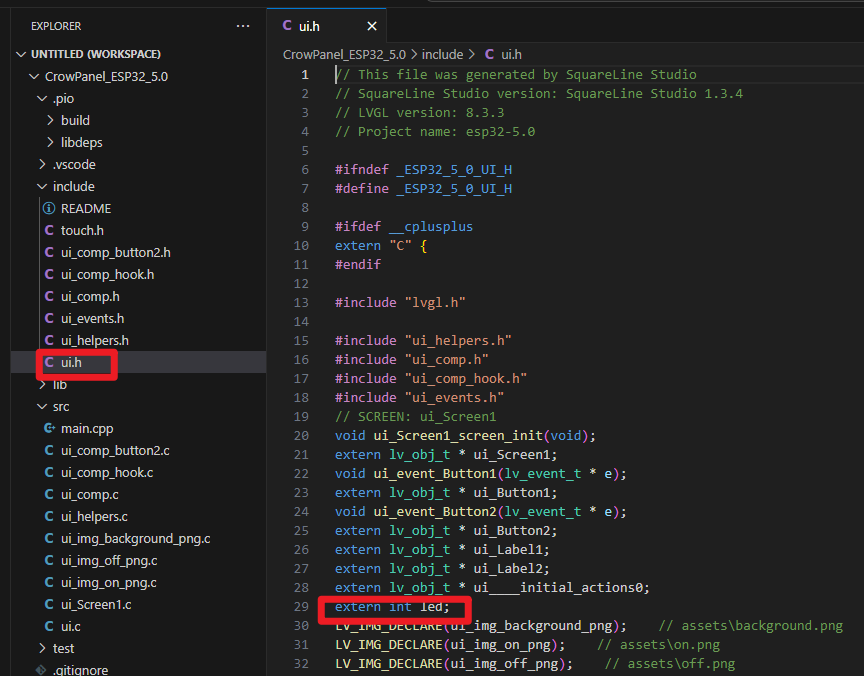Click the 'extern lv_obj_t * ui_Label2;' line
864x676 pixels.
tap(442, 569)
